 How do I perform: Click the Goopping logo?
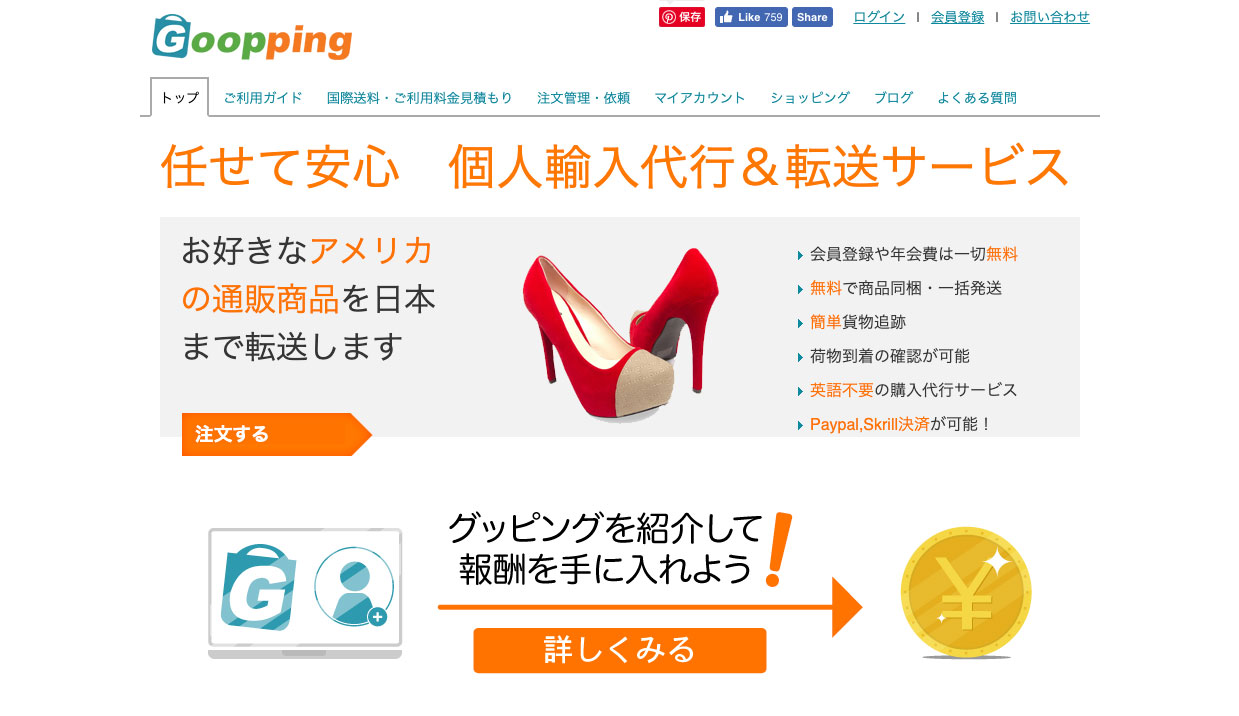(x=252, y=38)
